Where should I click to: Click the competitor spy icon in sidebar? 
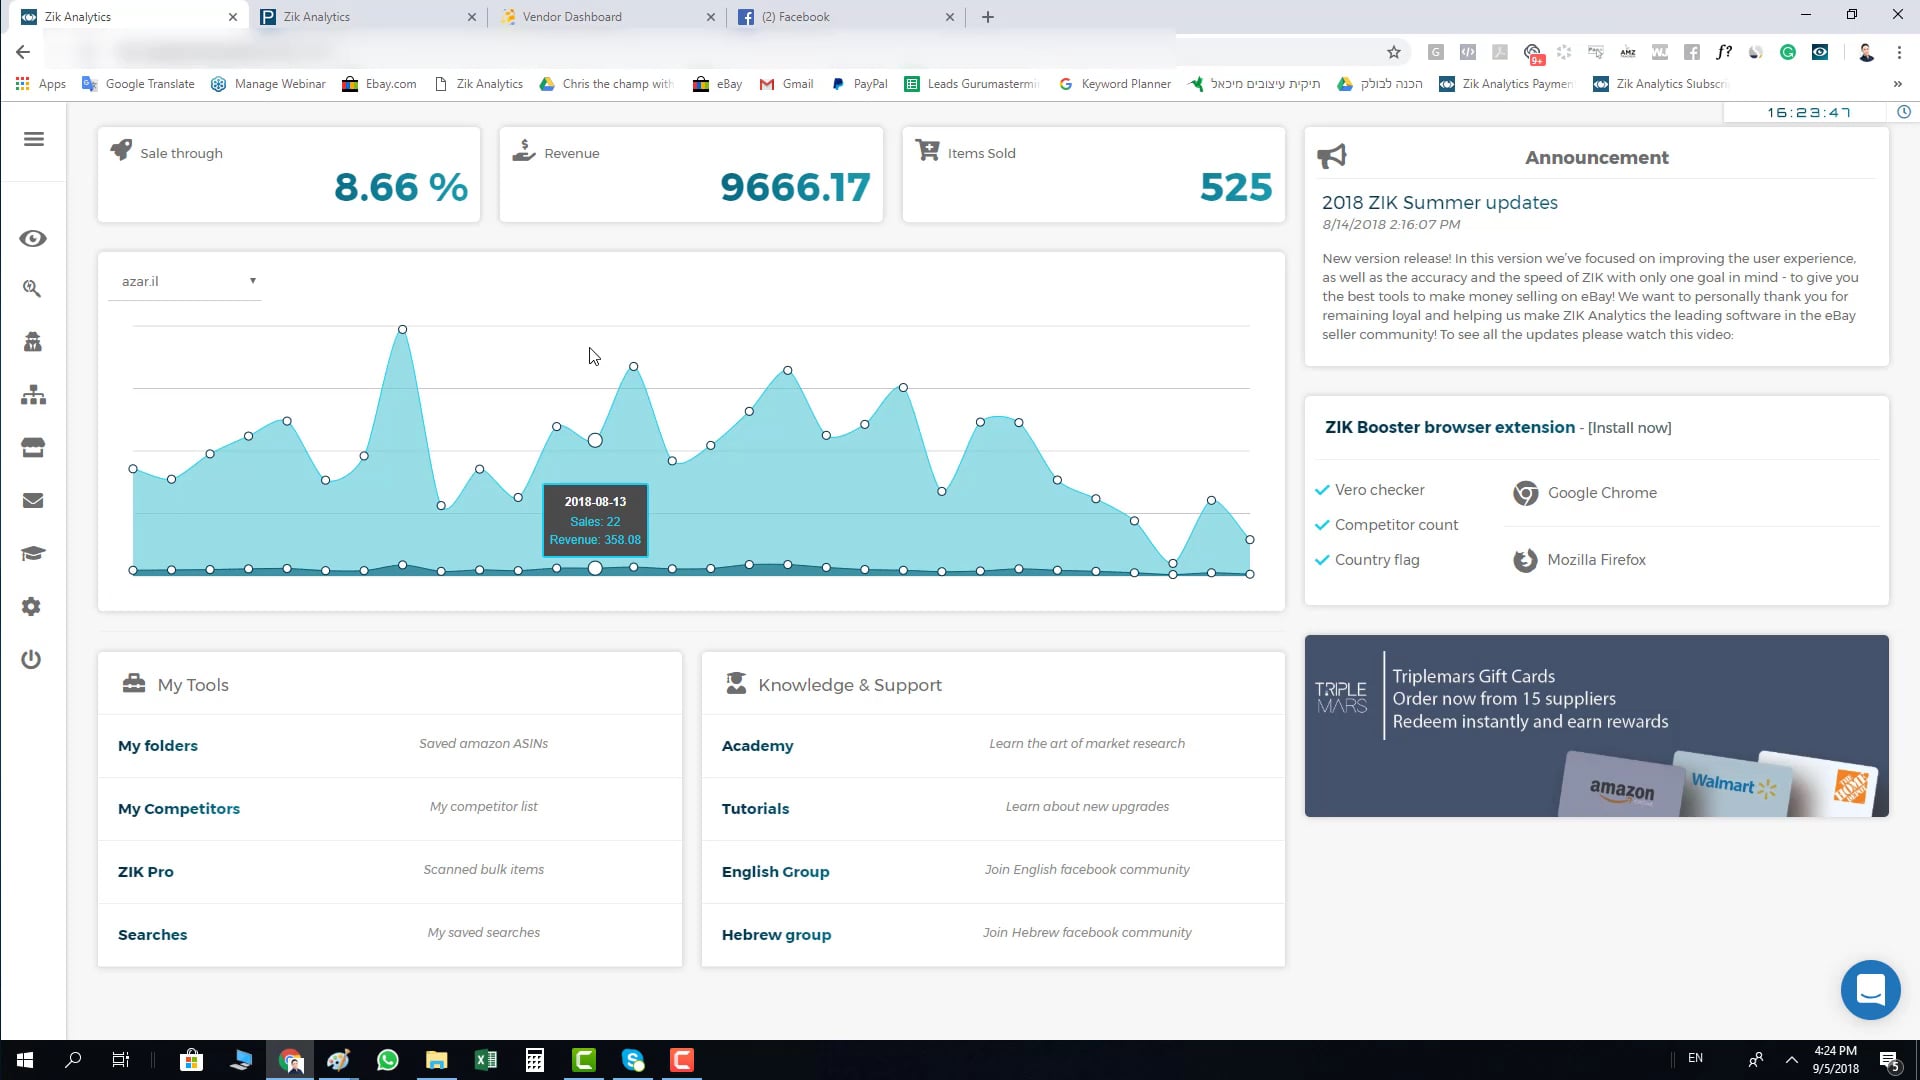(33, 342)
